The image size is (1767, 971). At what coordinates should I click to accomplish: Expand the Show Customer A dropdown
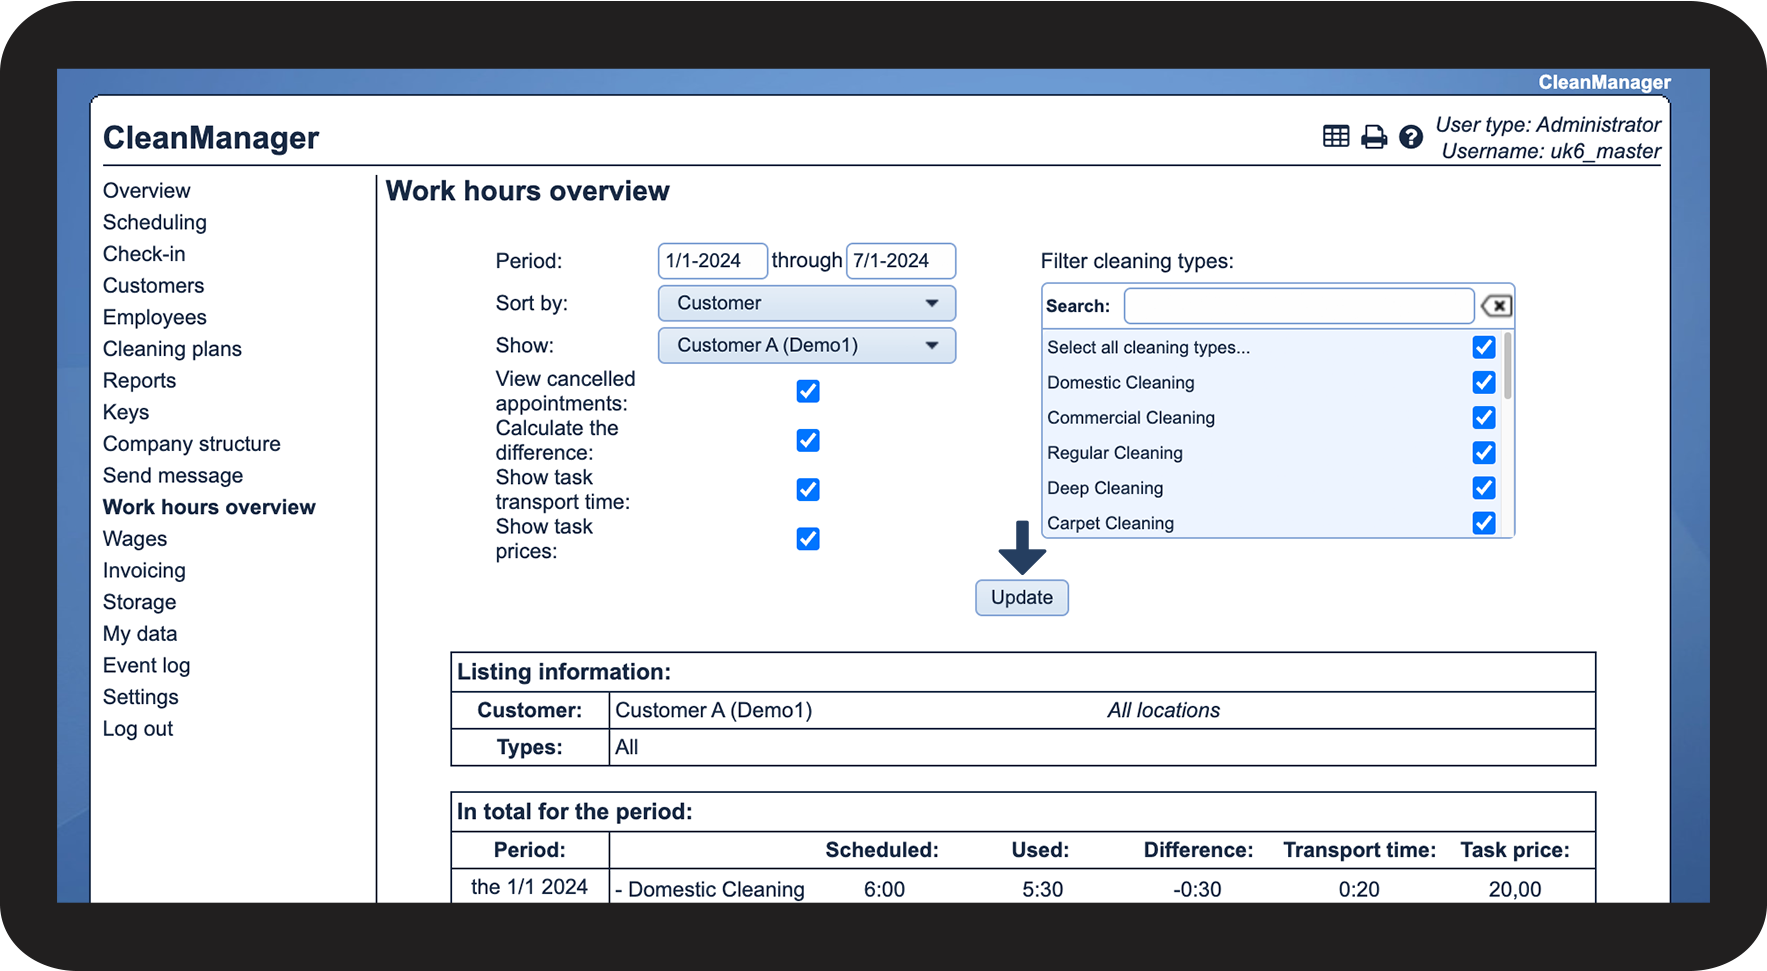point(806,345)
